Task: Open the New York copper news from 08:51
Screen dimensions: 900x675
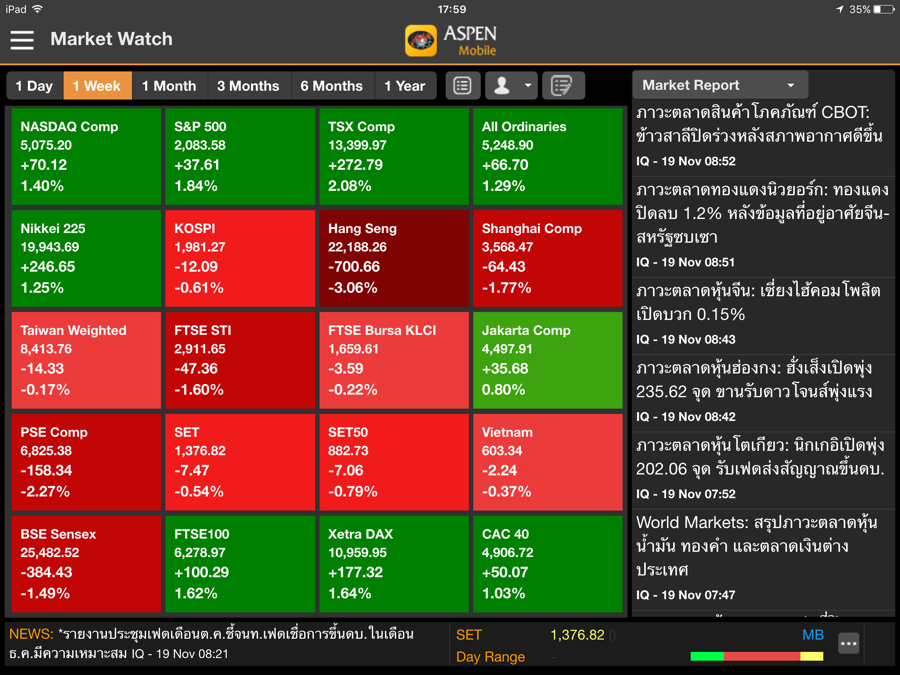Action: pos(763,226)
